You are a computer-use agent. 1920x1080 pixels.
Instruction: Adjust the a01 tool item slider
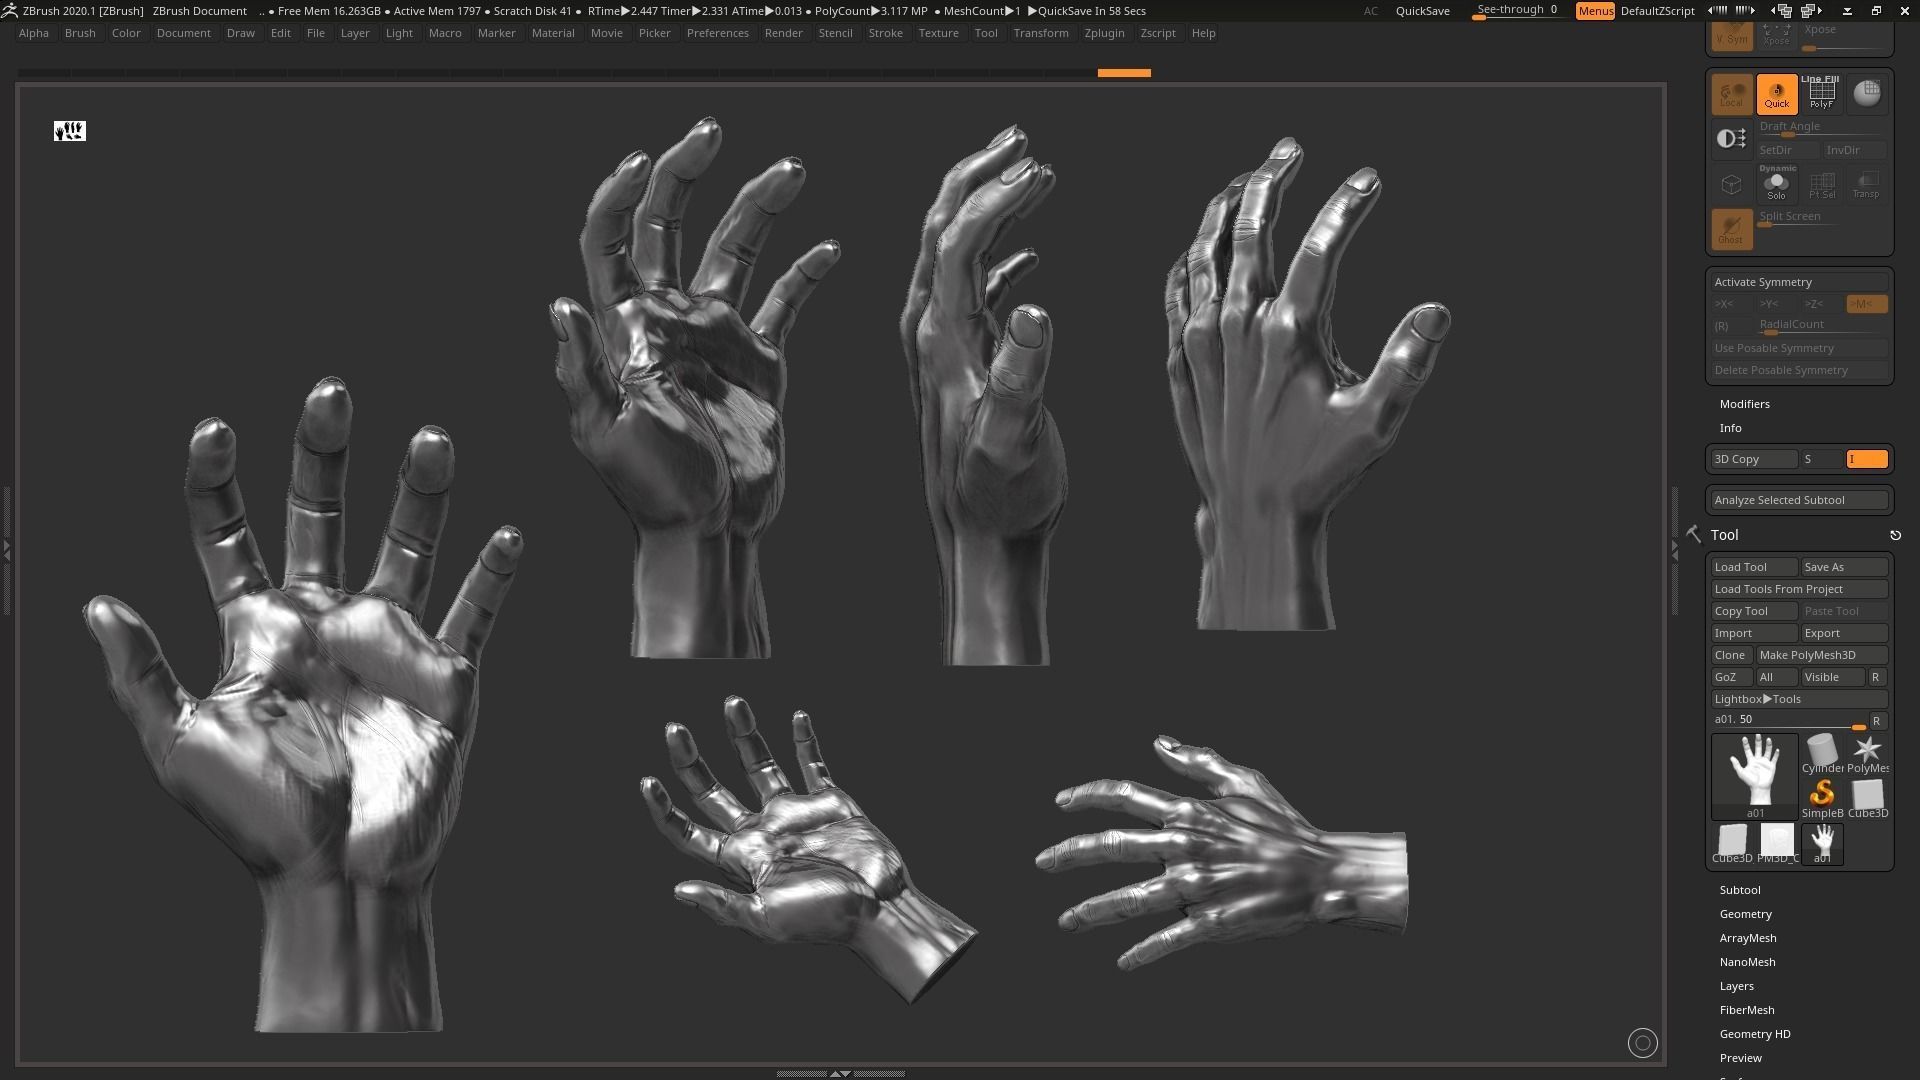(x=1789, y=721)
